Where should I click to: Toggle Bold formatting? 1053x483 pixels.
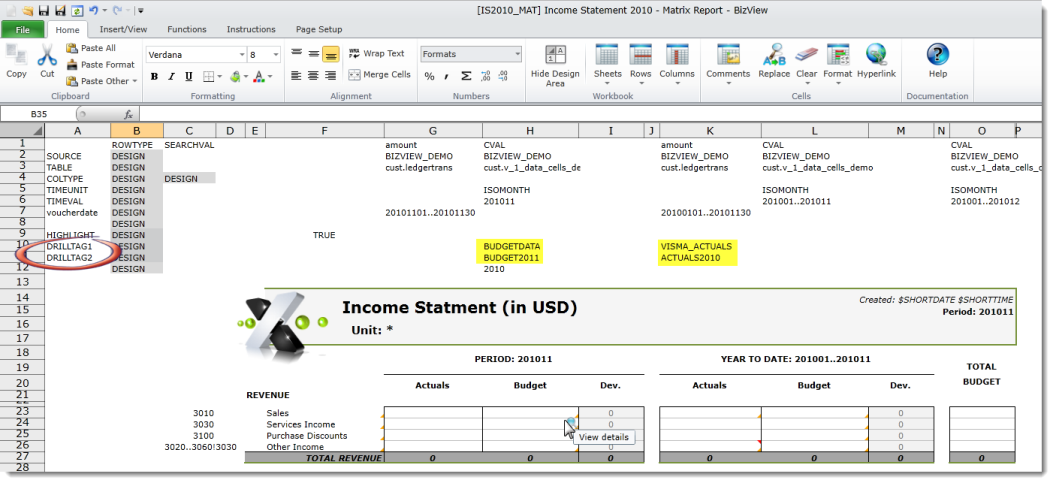click(x=154, y=77)
